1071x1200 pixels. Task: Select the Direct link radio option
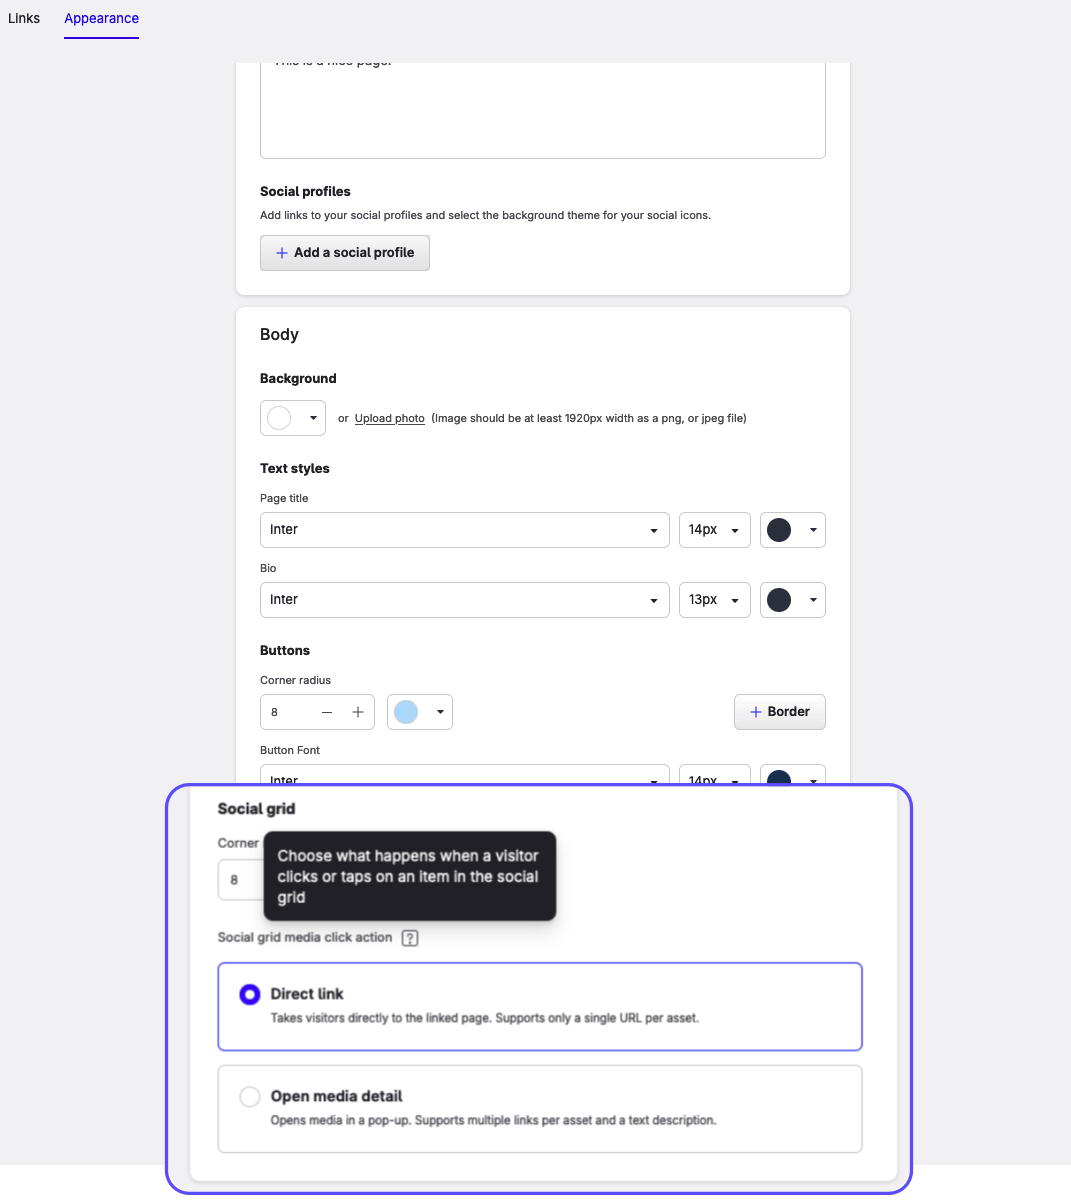(250, 994)
